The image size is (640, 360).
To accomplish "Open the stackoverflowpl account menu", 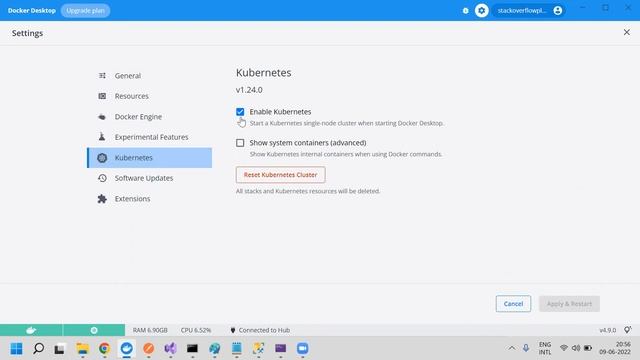I will pyautogui.click(x=529, y=11).
